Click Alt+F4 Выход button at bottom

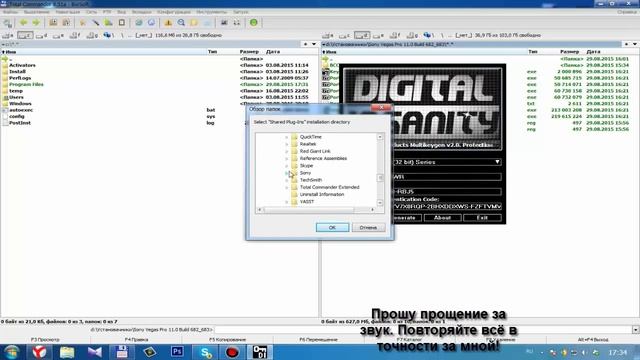tap(593, 340)
